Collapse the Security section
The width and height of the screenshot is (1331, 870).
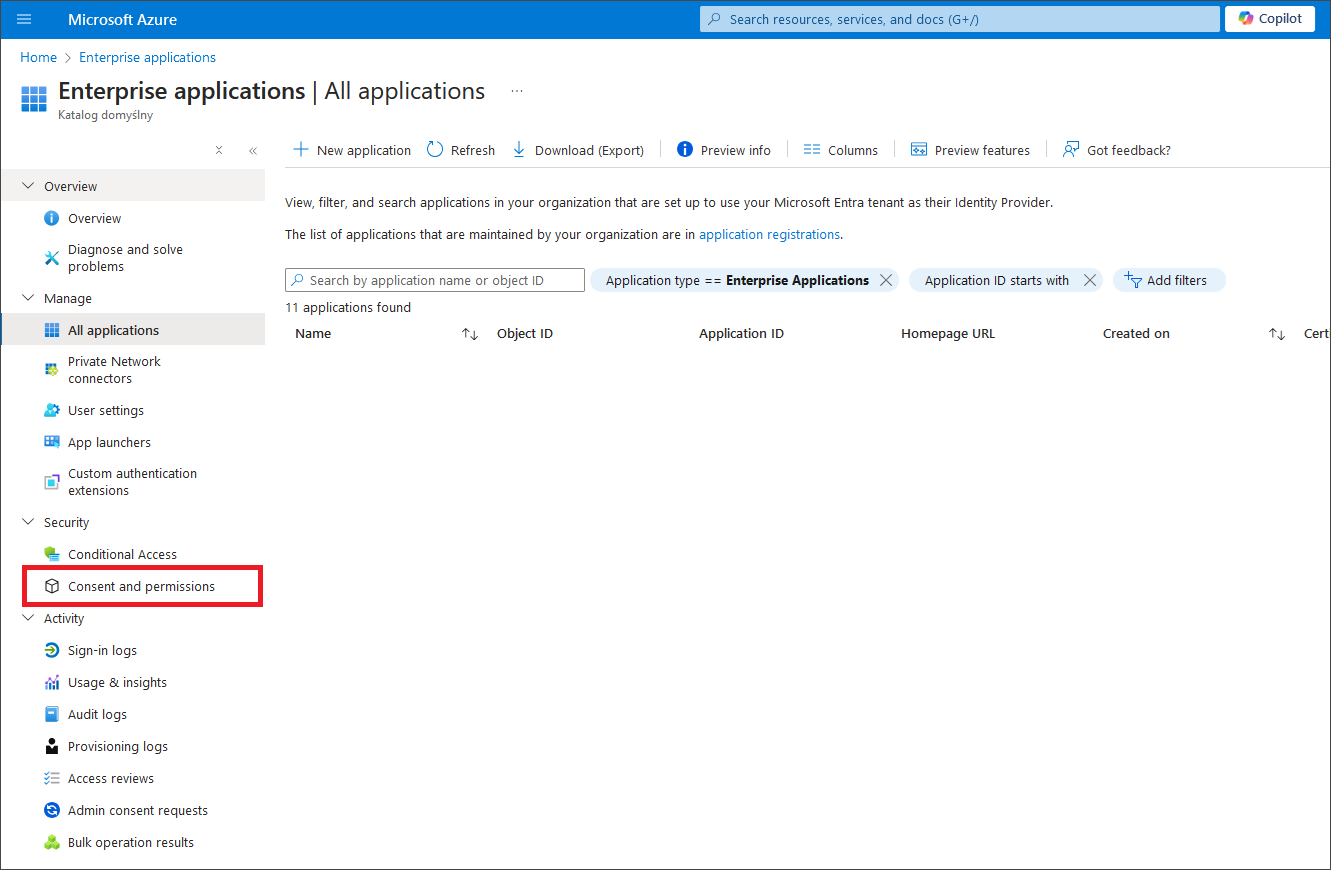pyautogui.click(x=28, y=522)
